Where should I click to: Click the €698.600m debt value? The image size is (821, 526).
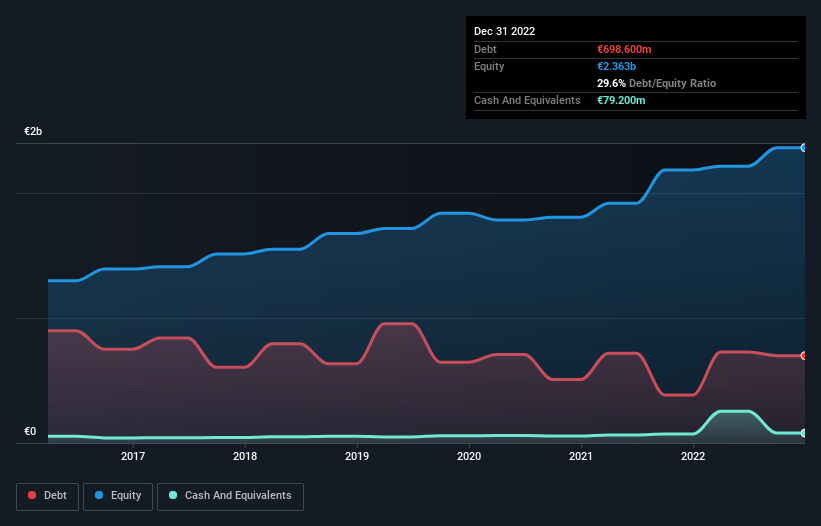coord(624,49)
